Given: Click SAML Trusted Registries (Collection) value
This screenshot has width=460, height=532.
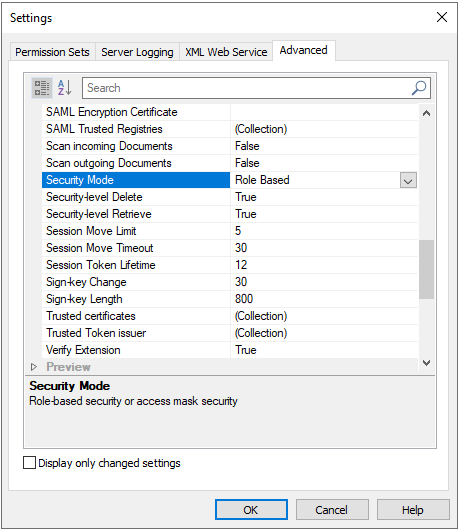Looking at the screenshot, I should tap(261, 129).
